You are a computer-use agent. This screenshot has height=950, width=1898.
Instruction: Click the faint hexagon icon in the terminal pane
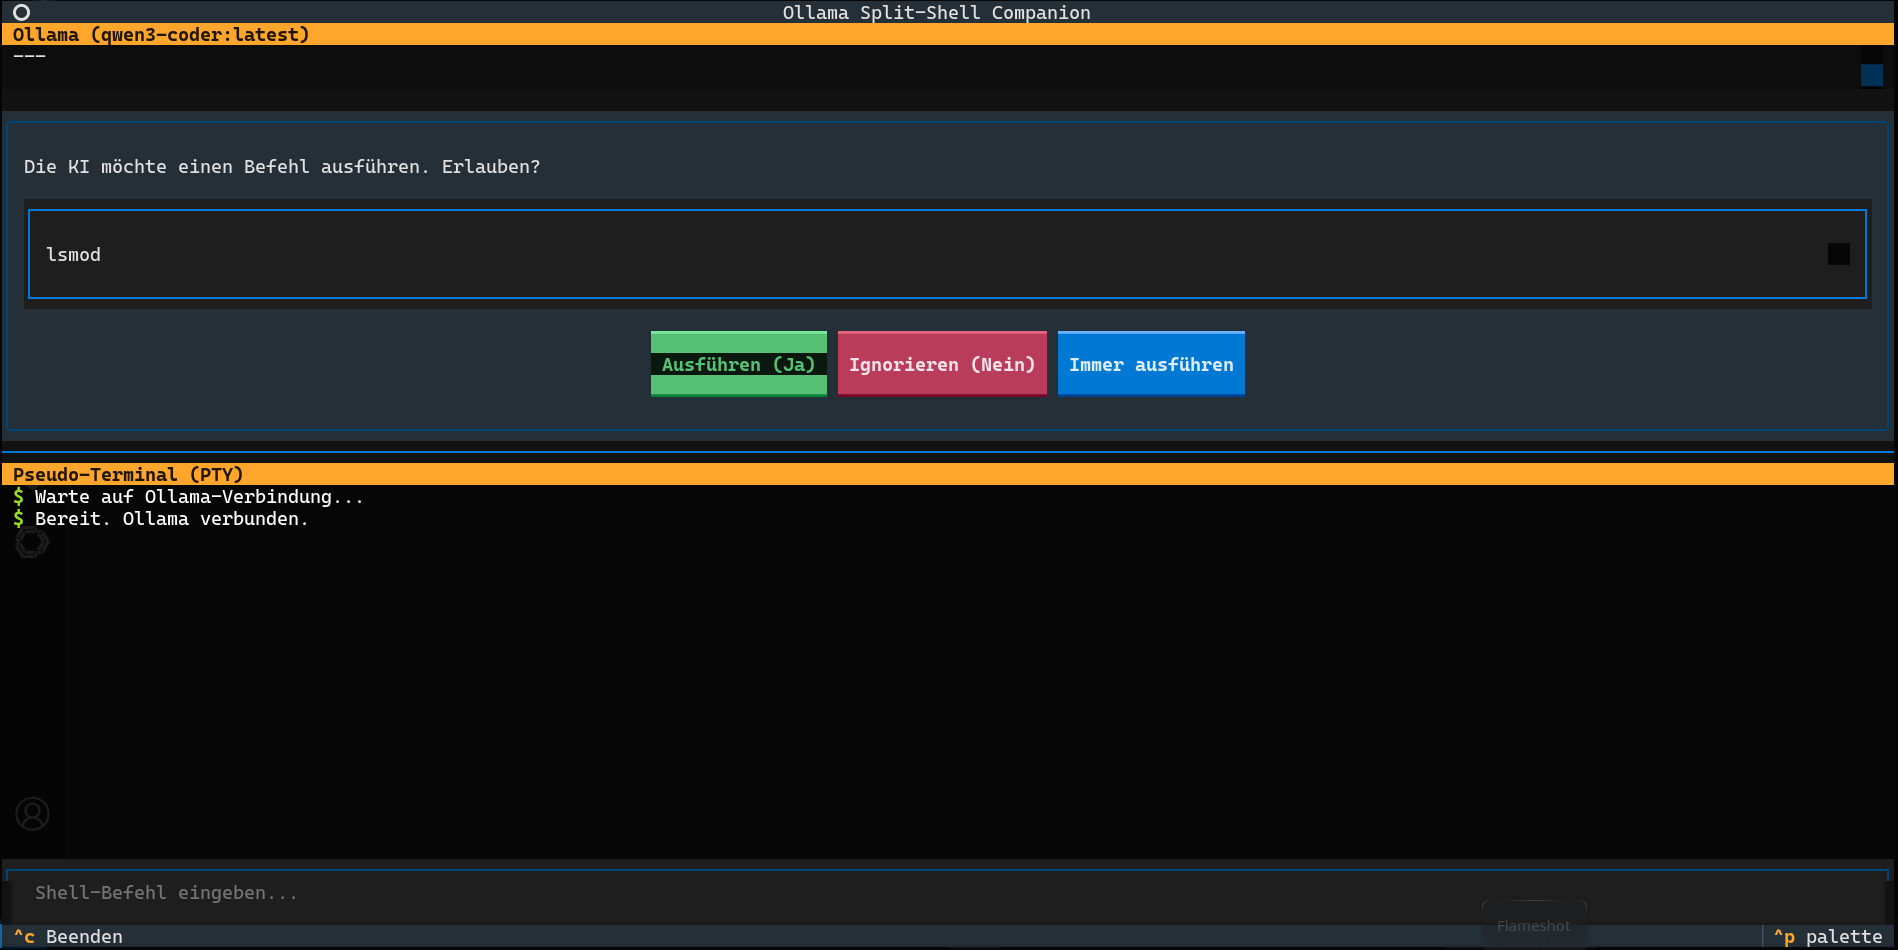(x=31, y=542)
